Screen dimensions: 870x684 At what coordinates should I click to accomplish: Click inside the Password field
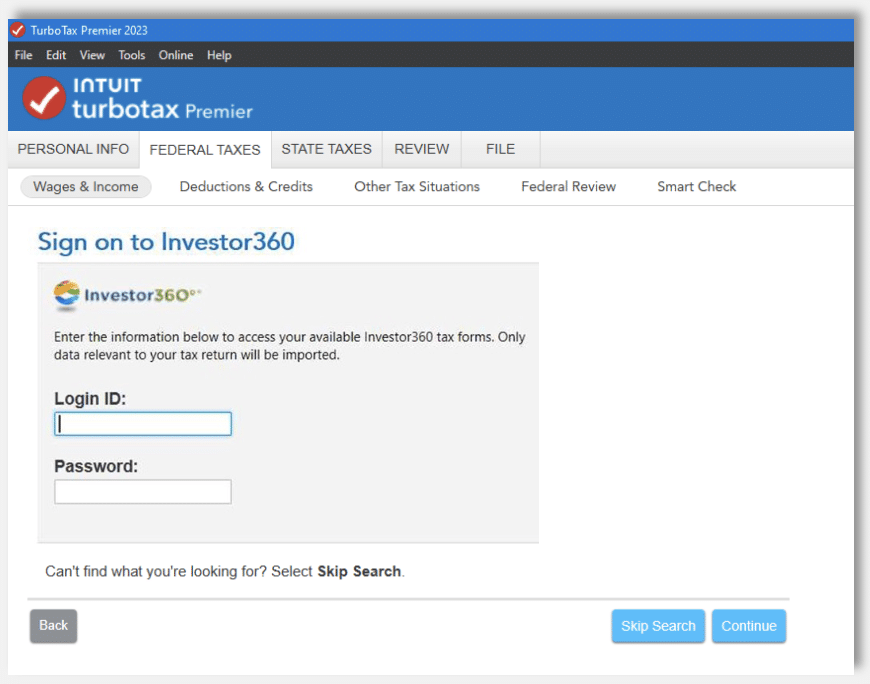(x=142, y=491)
